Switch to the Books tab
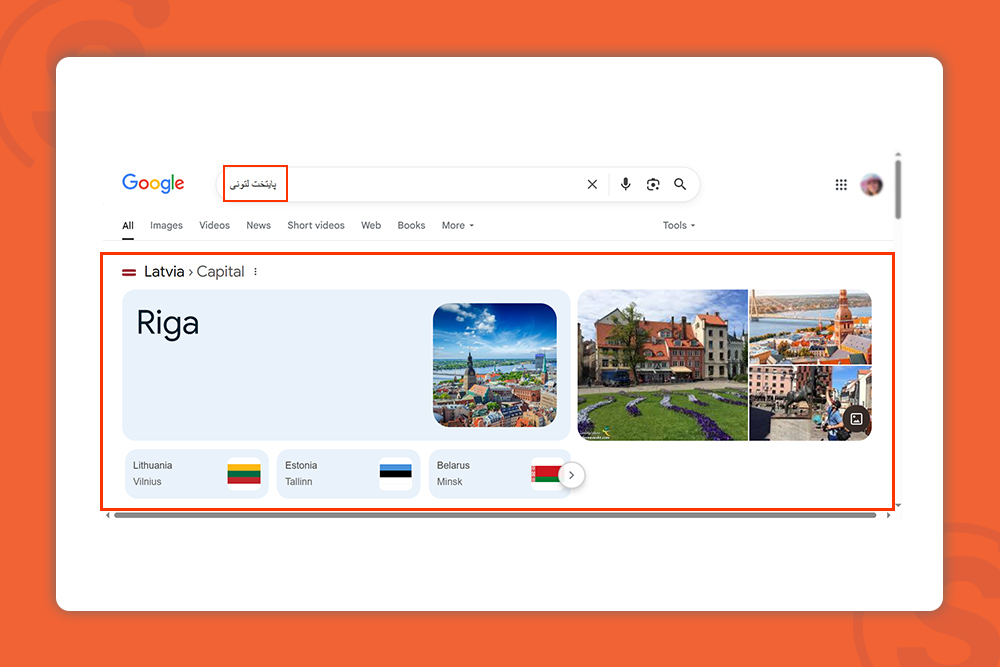This screenshot has width=1000, height=667. point(411,226)
